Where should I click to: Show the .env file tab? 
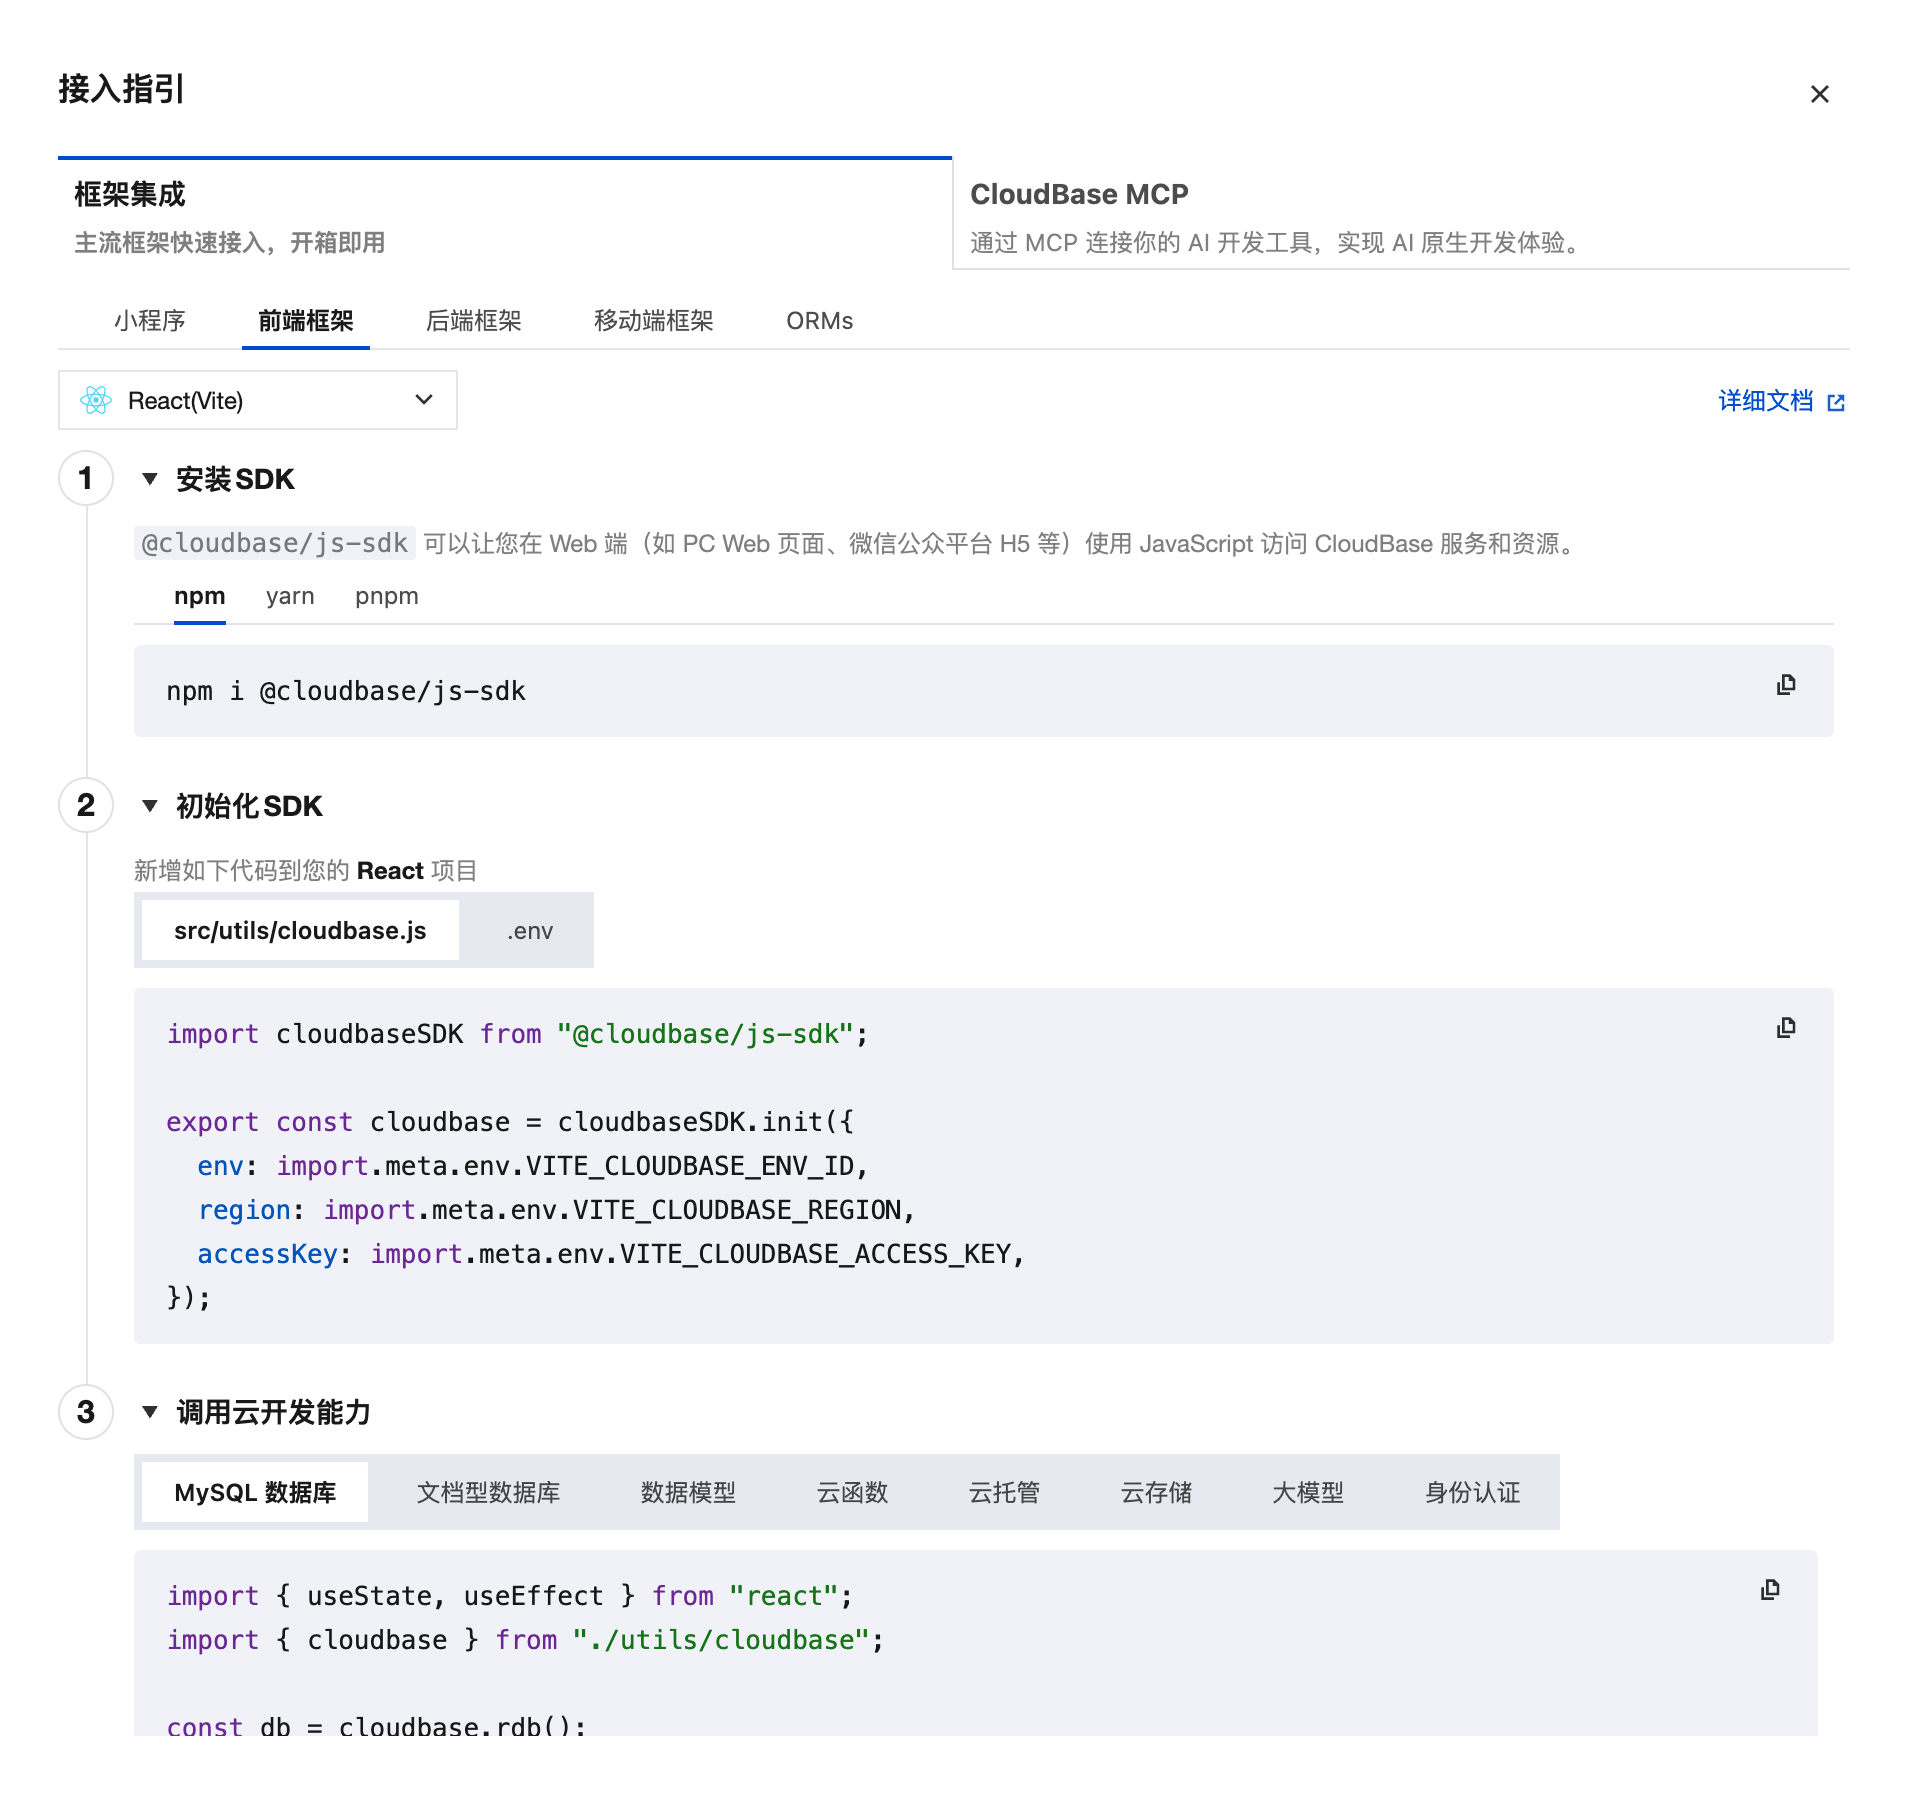pyautogui.click(x=529, y=931)
